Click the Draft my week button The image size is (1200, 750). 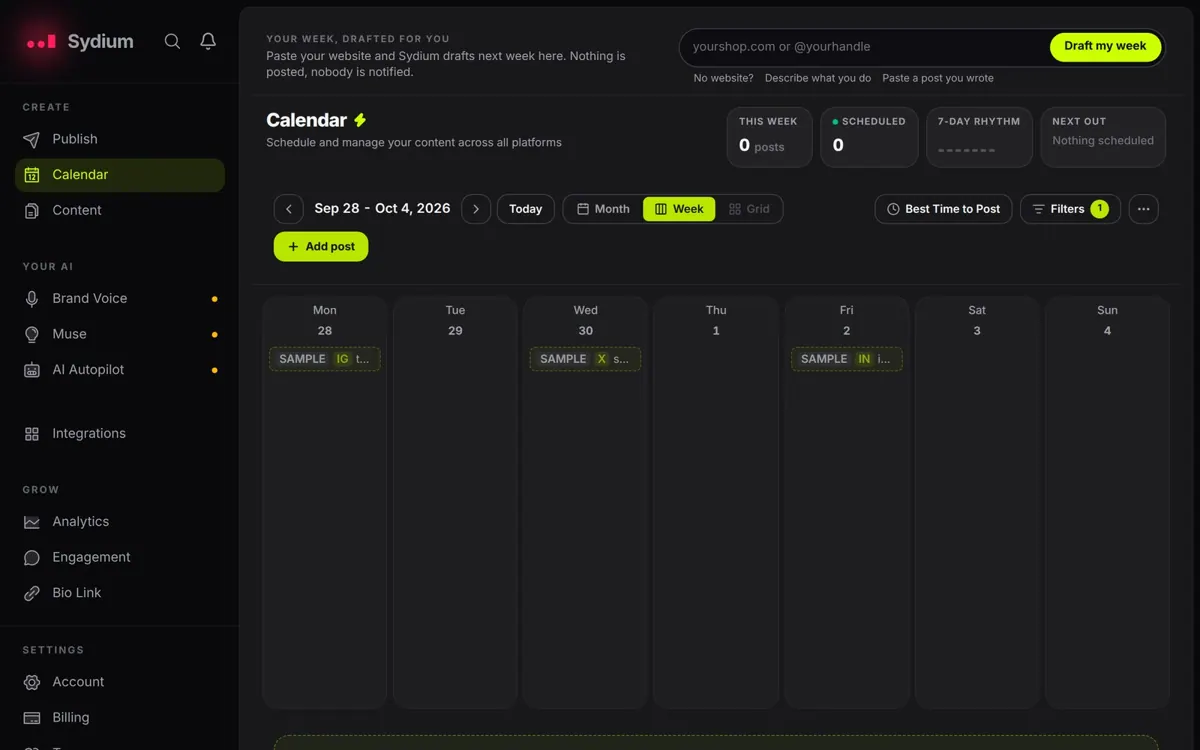tap(1105, 46)
